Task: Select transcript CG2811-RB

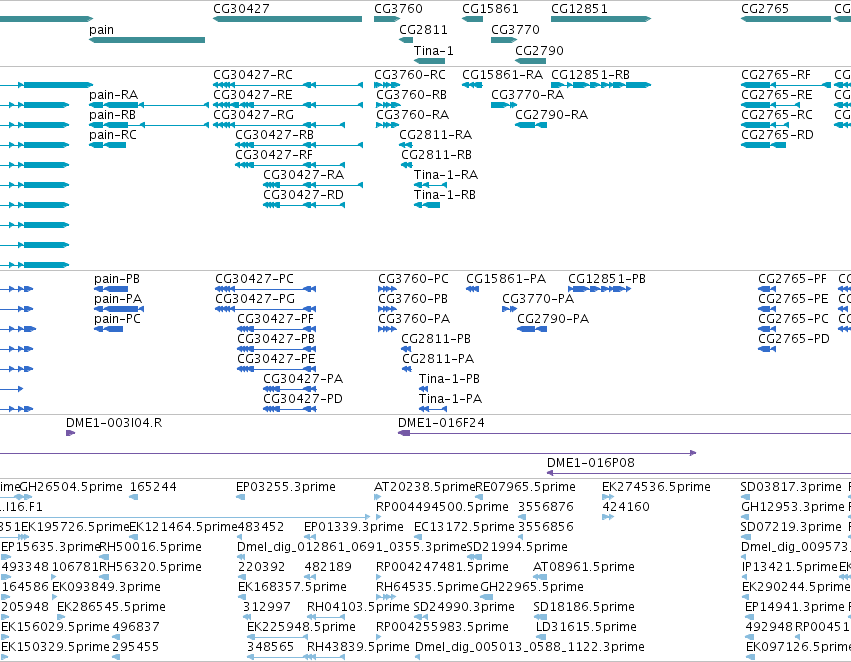Action: [436, 155]
